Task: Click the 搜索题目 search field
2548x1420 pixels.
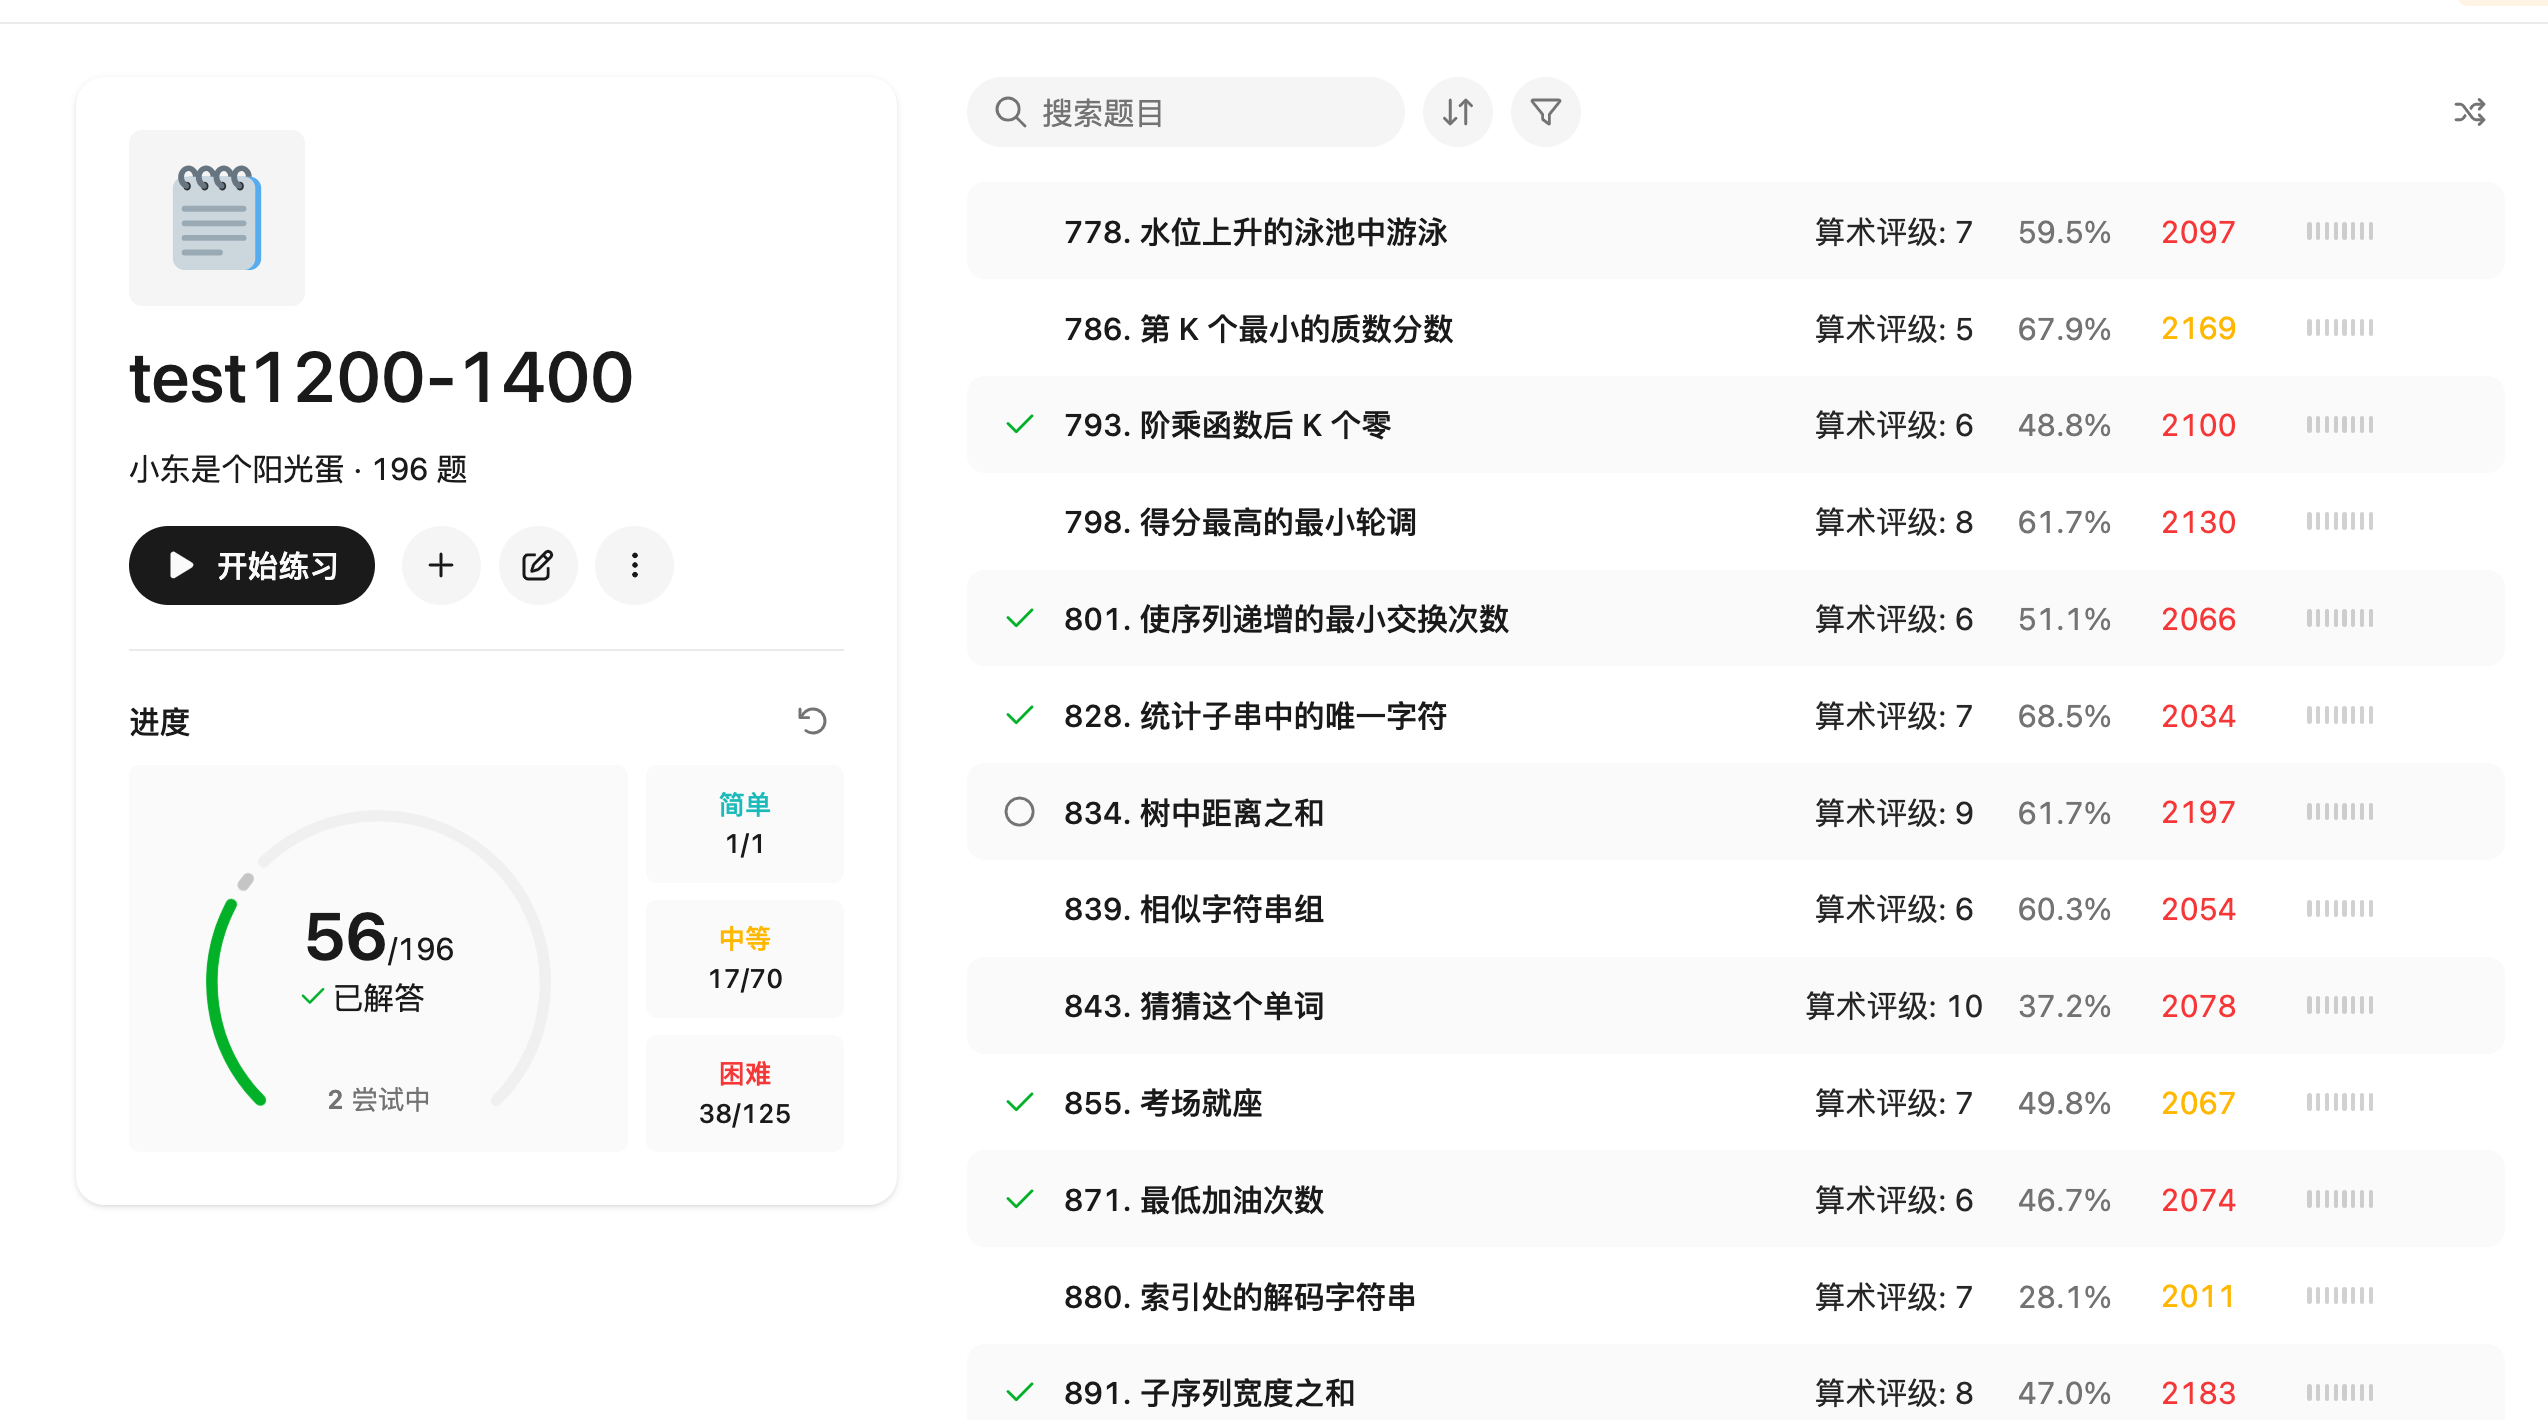Action: point(1200,112)
